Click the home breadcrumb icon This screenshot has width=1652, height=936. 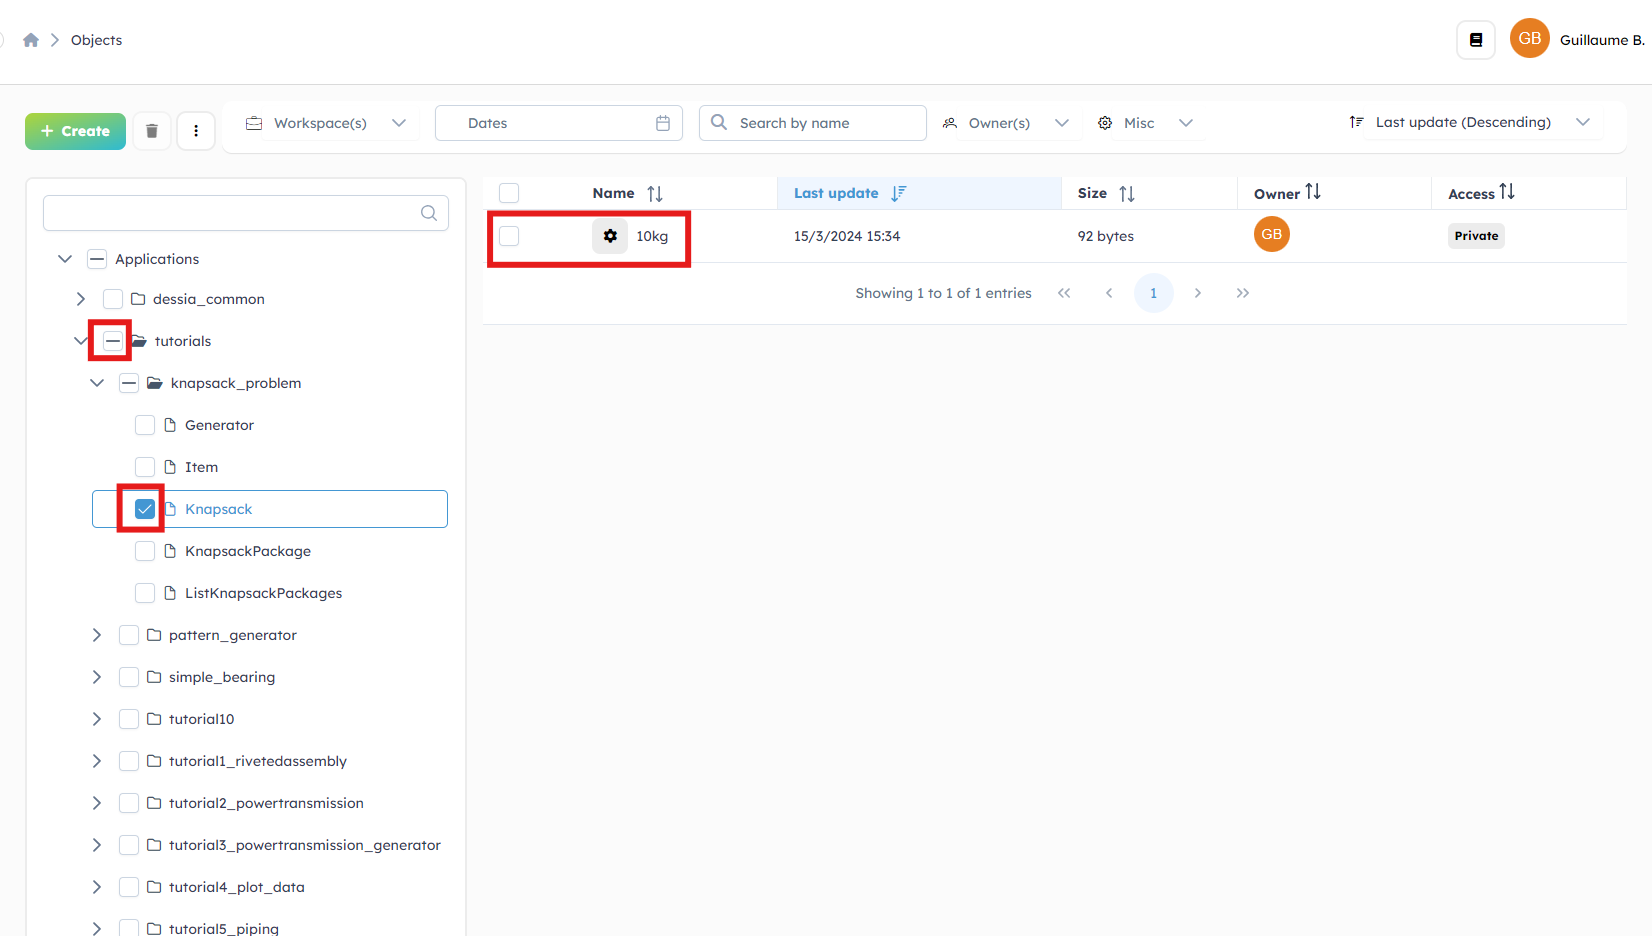pyautogui.click(x=31, y=40)
